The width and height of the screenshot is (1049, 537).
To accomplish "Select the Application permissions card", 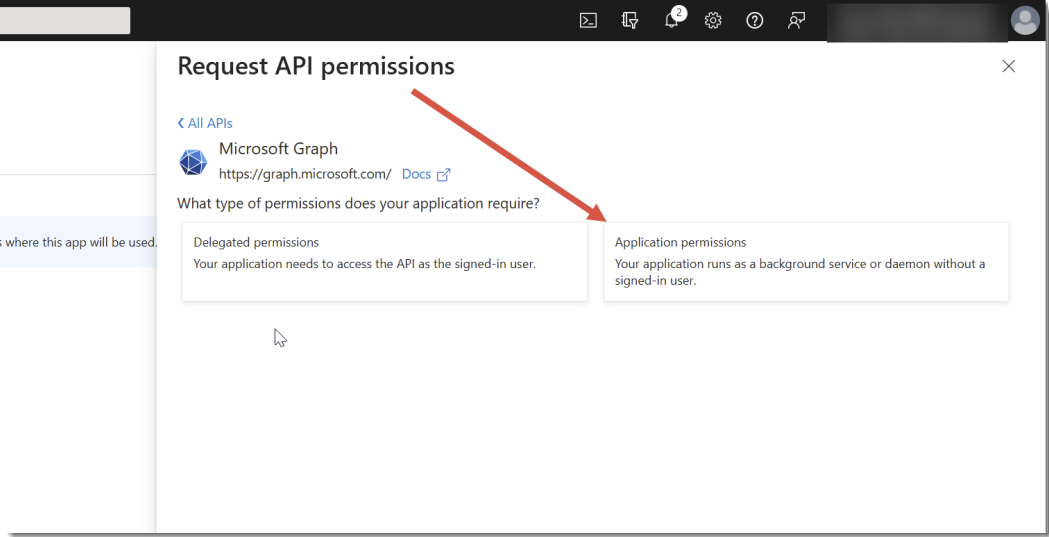I will pyautogui.click(x=806, y=261).
